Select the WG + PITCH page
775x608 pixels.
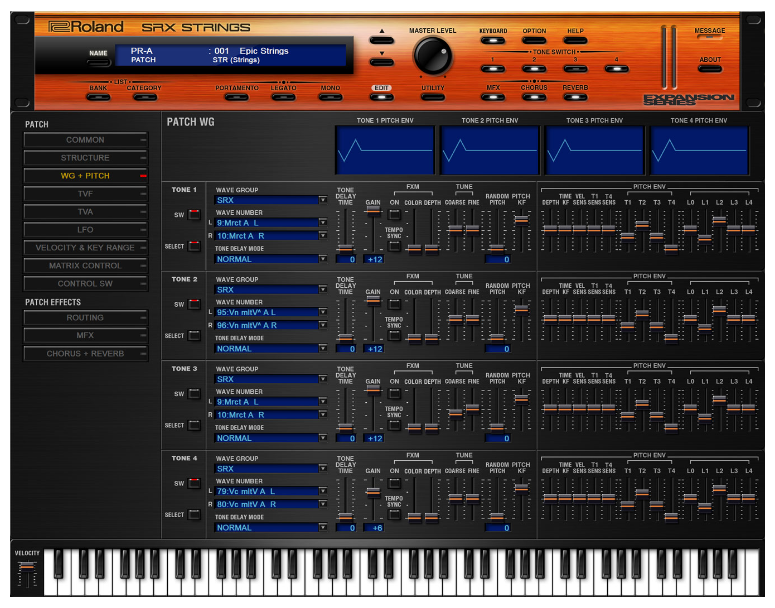coord(86,176)
